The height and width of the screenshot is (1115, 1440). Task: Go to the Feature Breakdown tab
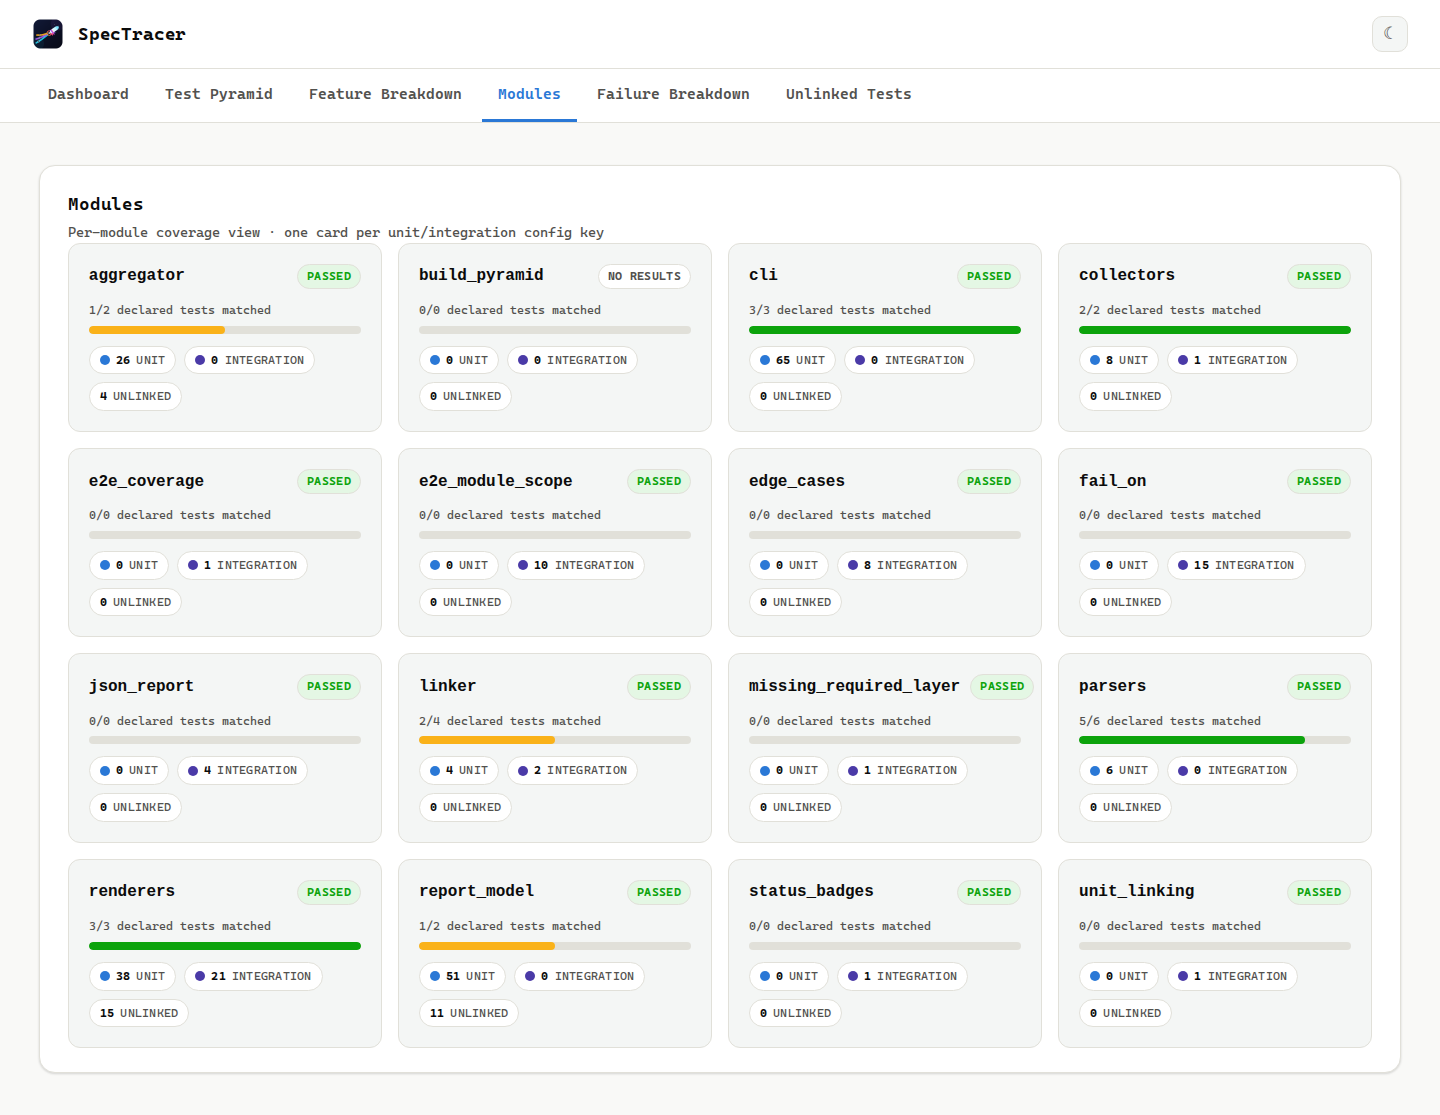coord(385,94)
